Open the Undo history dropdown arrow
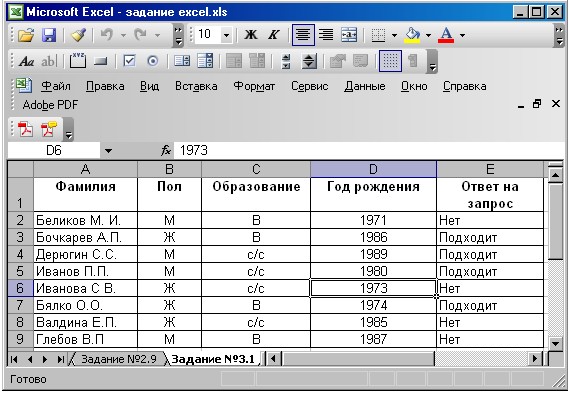 124,35
